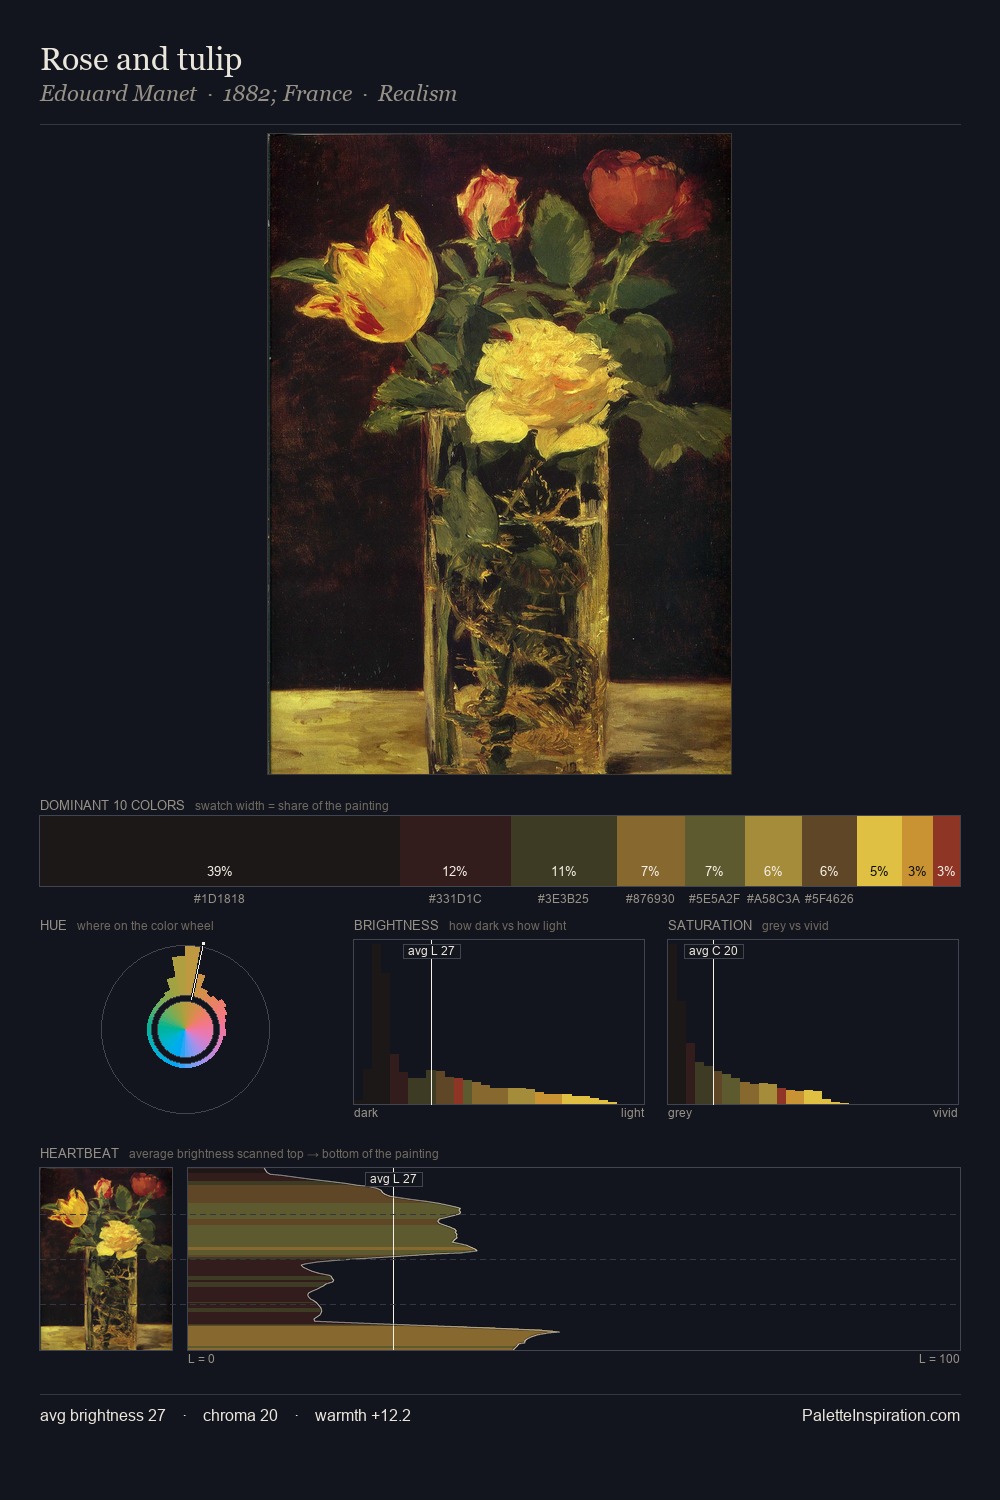Viewport: 1000px width, 1500px height.
Task: Click the heartbeat brightness profile chart
Action: (x=574, y=1259)
